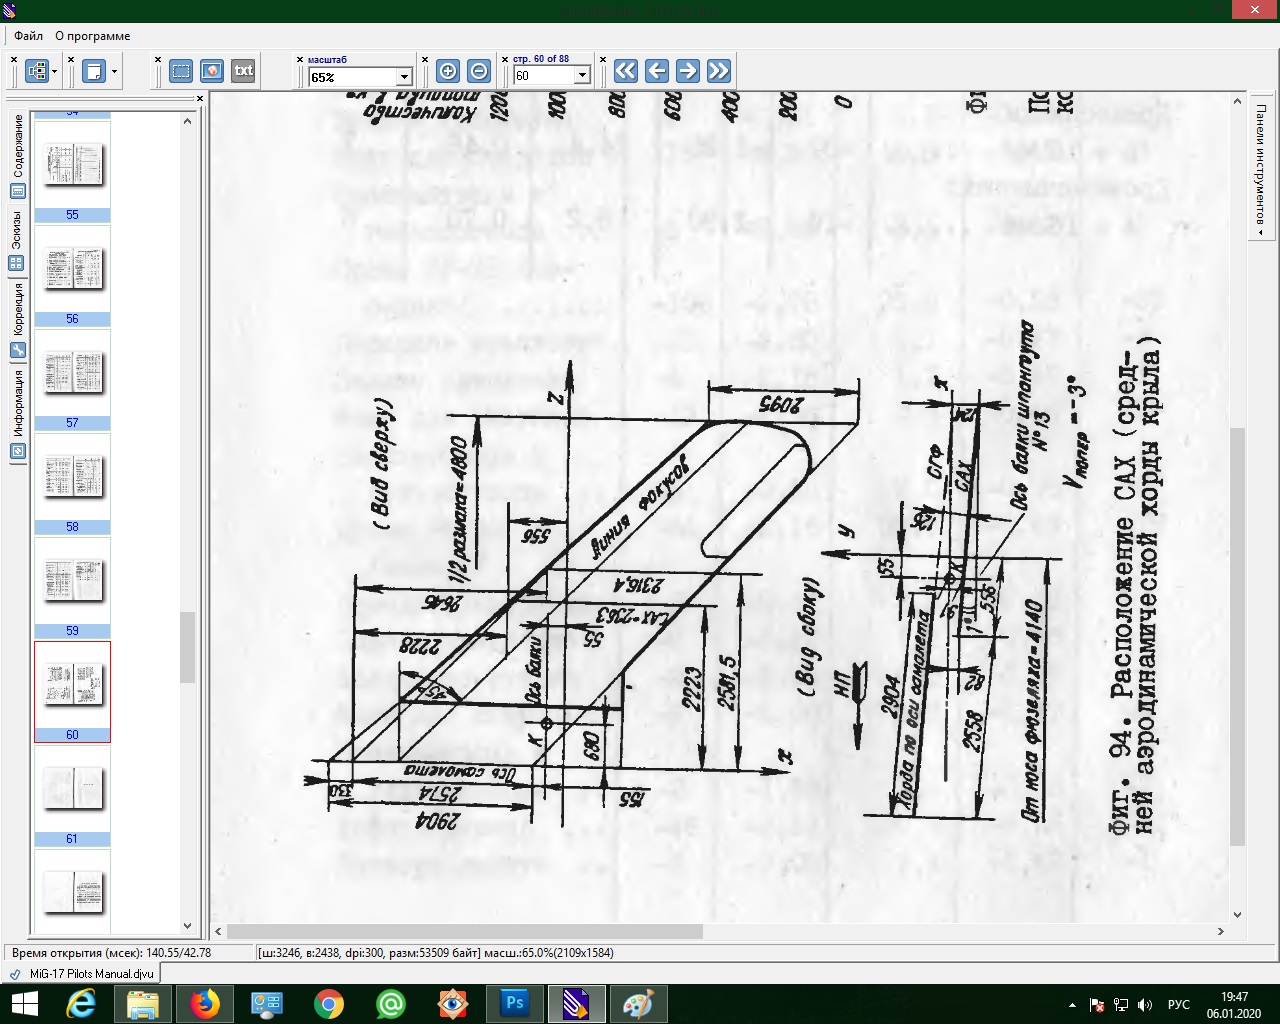Open the page layout mode dropdown arrow
Viewport: 1280px width, 1028px height.
click(114, 72)
